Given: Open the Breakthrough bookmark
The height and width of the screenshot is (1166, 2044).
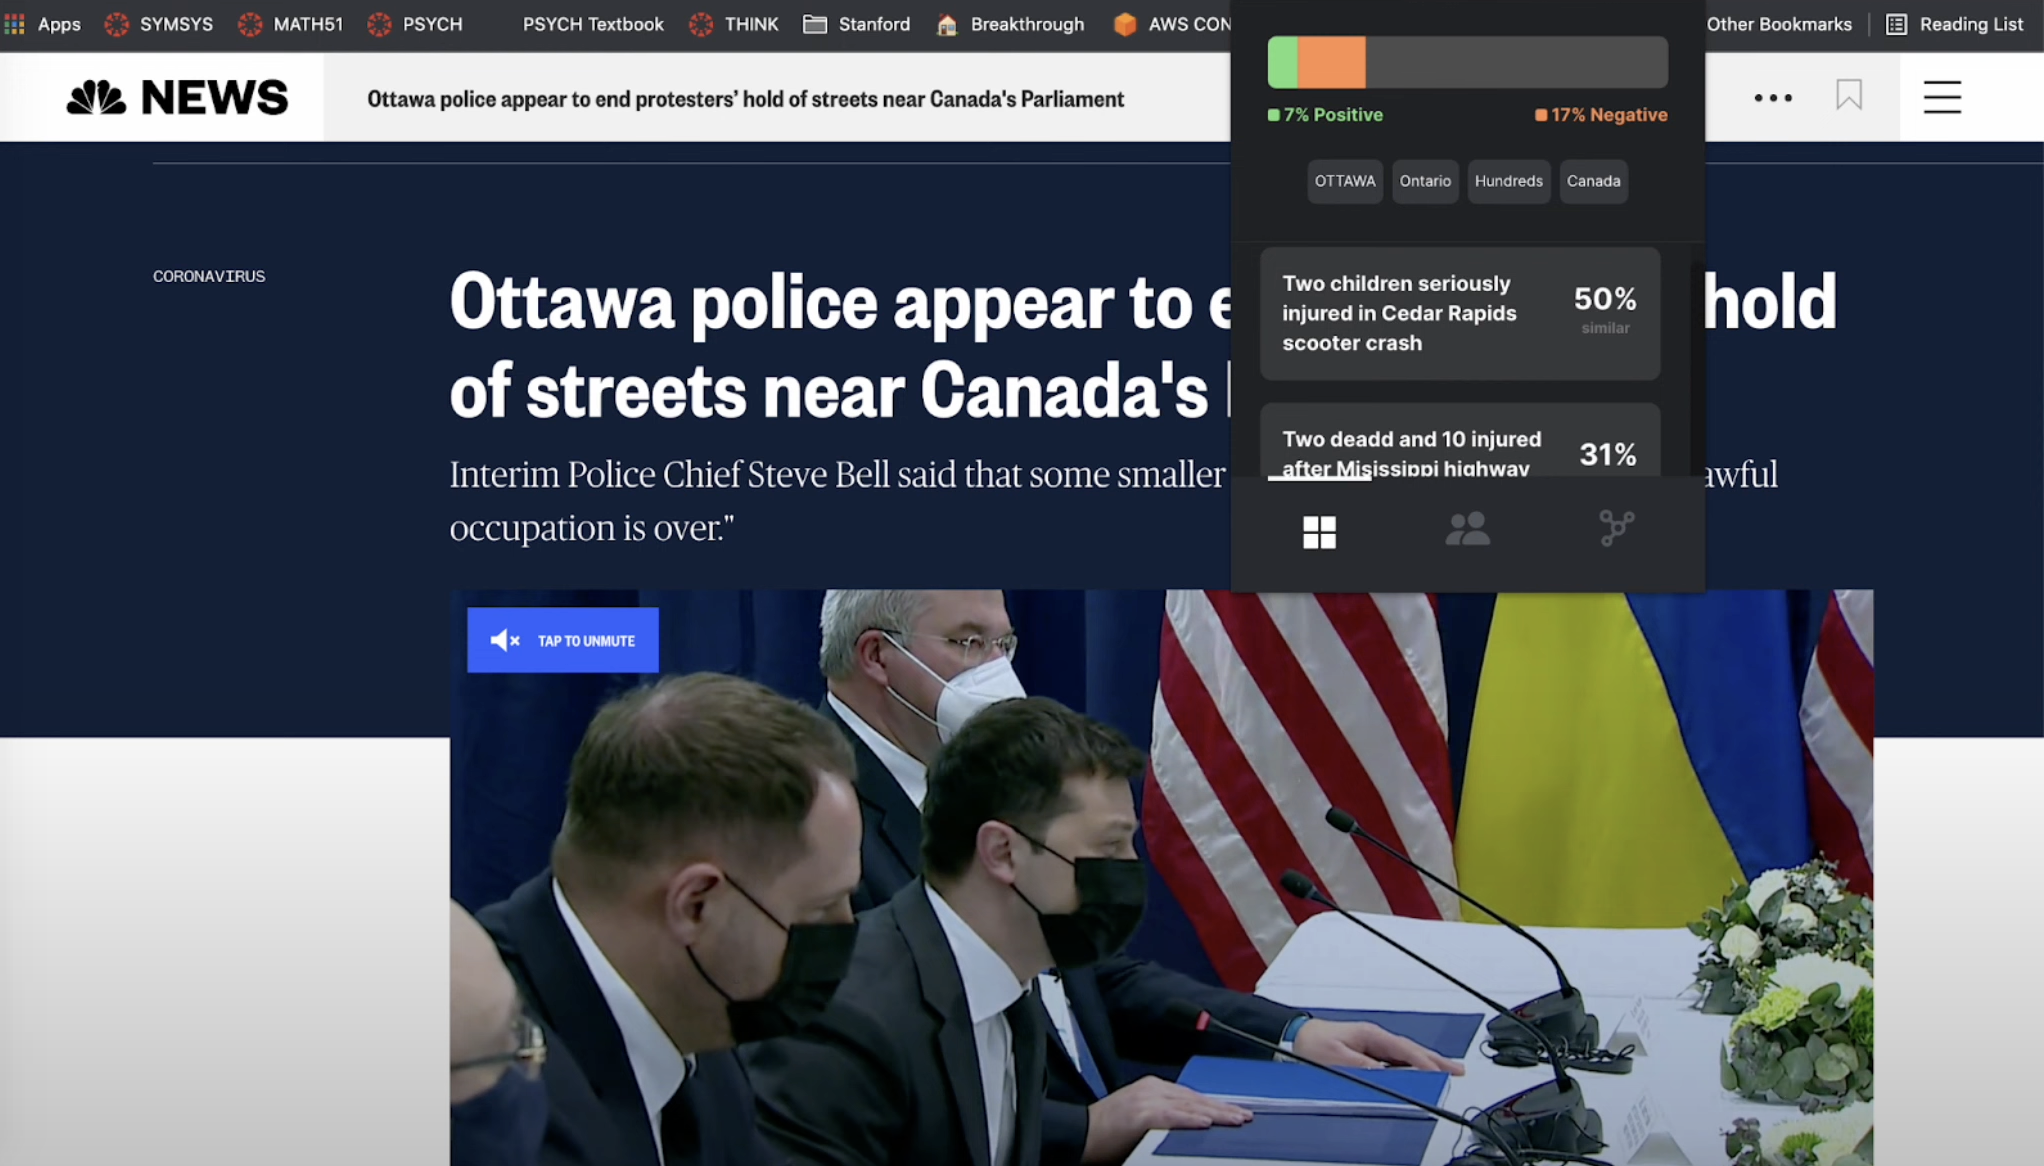Looking at the screenshot, I should (1010, 24).
